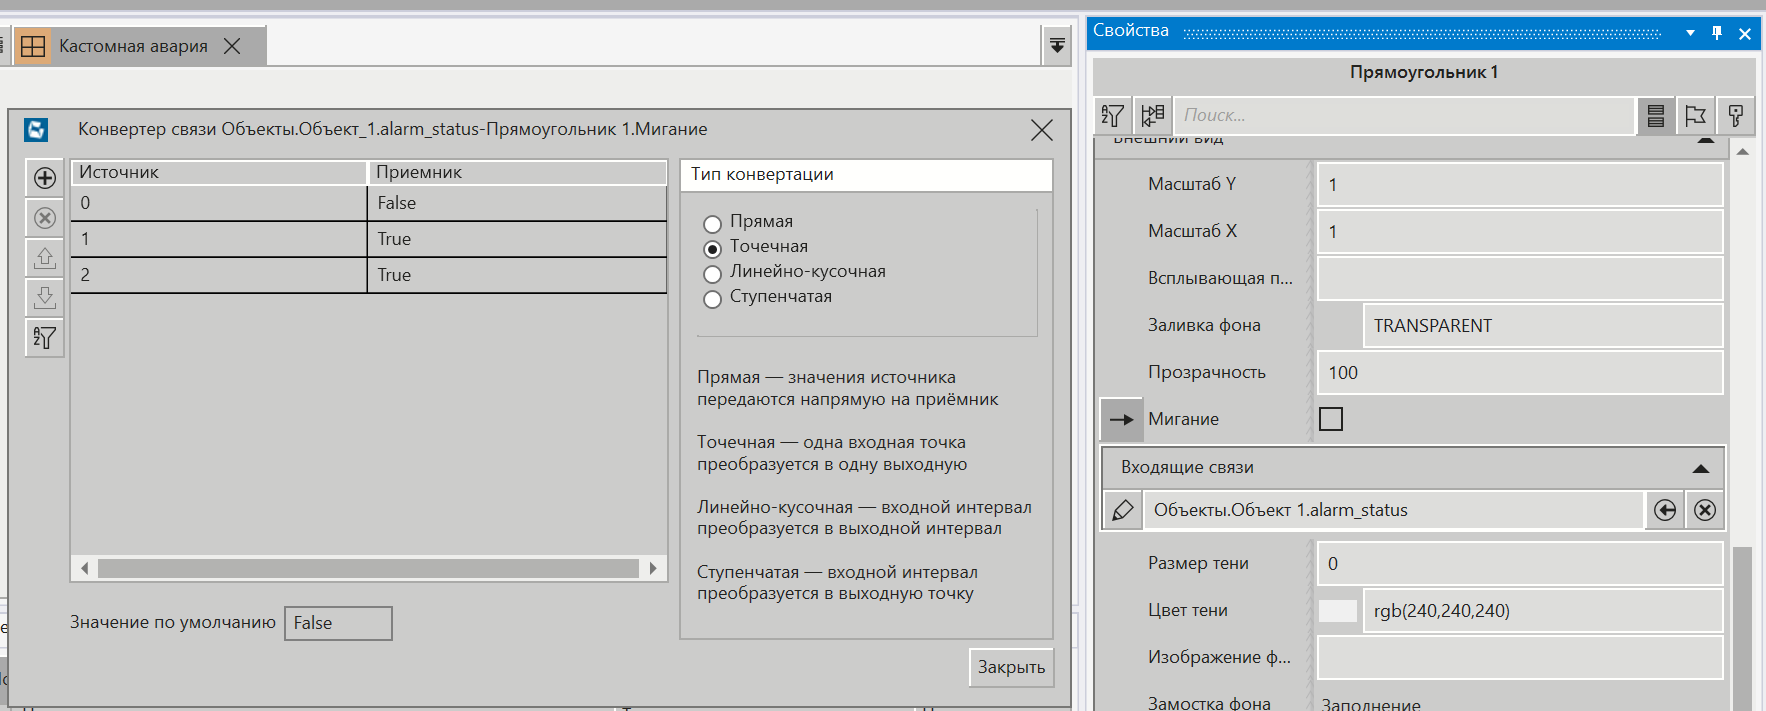
Task: Click the source cell with value 2
Action: tap(219, 275)
